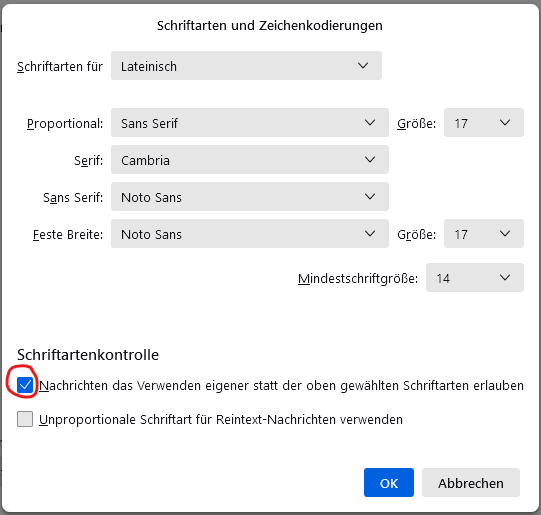Click the Nachrichten eigener Schriftarten label text
Screen dimensions: 541x515
(x=281, y=386)
